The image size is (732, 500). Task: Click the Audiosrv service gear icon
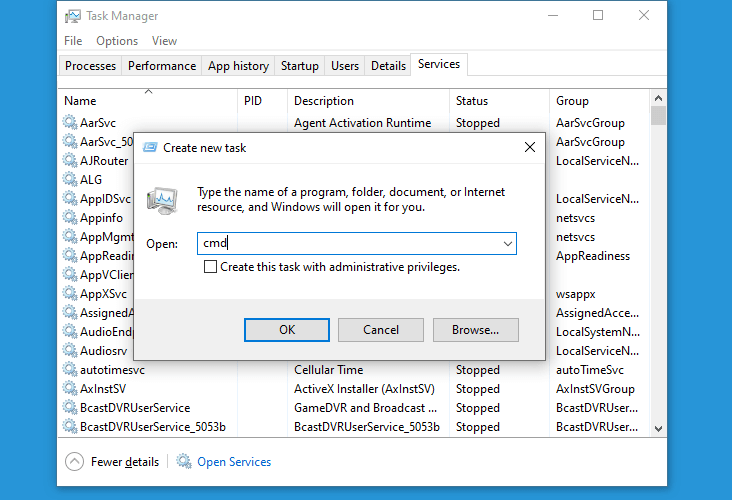pos(70,350)
